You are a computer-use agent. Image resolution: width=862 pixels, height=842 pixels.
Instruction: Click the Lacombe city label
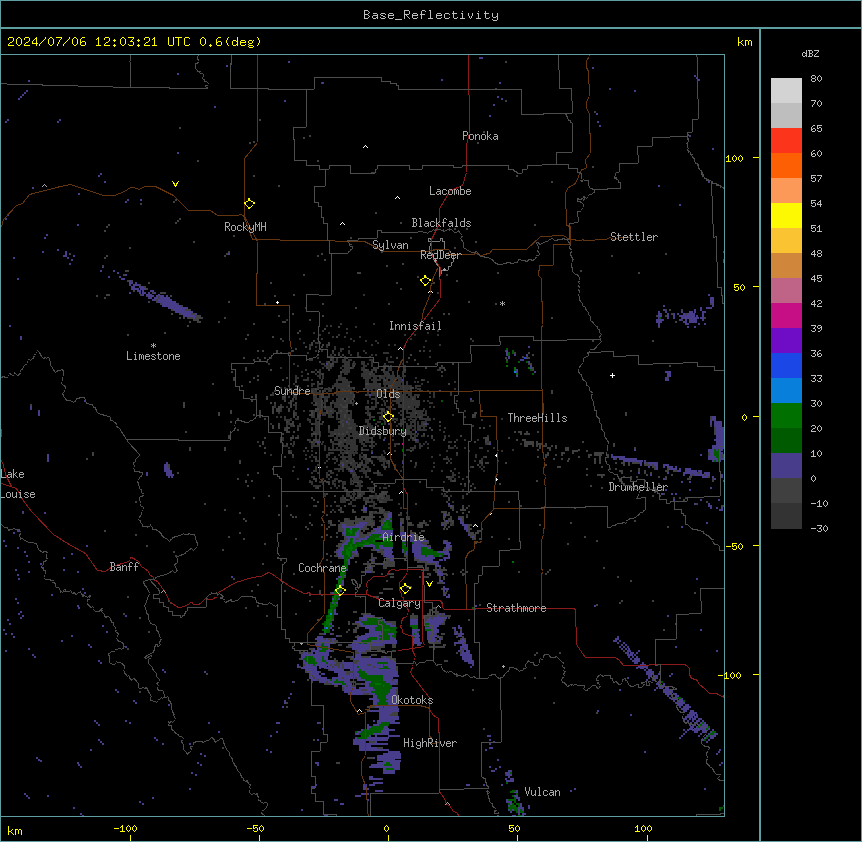click(x=450, y=191)
